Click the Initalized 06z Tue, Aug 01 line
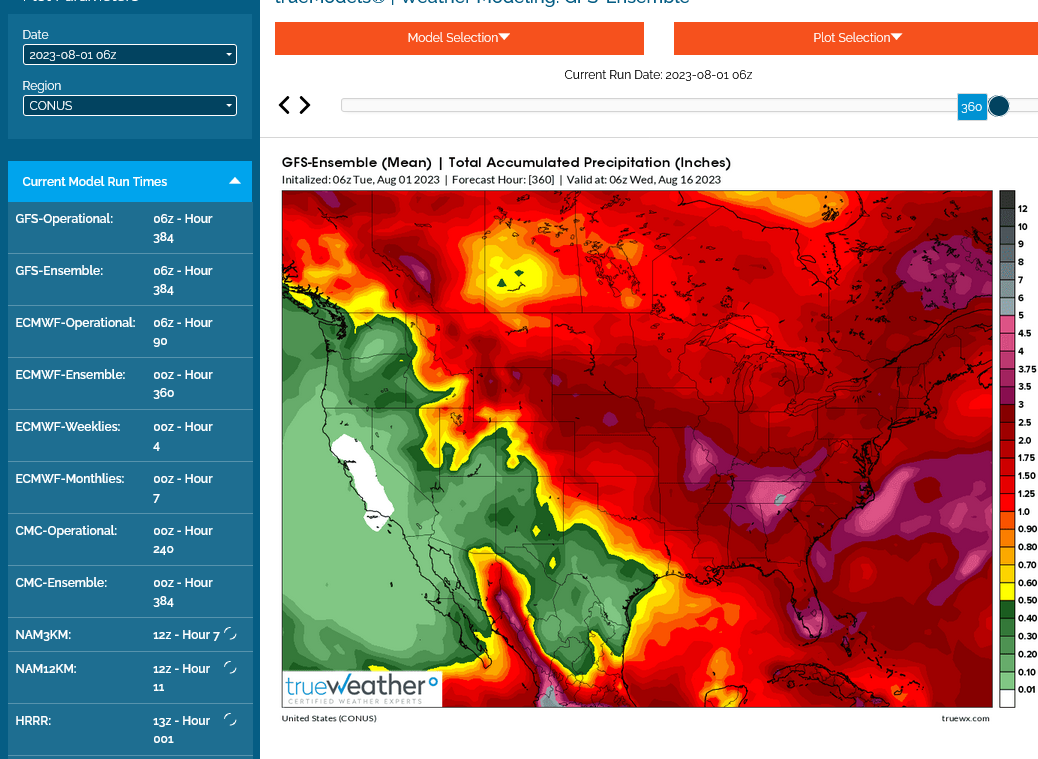The width and height of the screenshot is (1038, 759). coord(501,180)
